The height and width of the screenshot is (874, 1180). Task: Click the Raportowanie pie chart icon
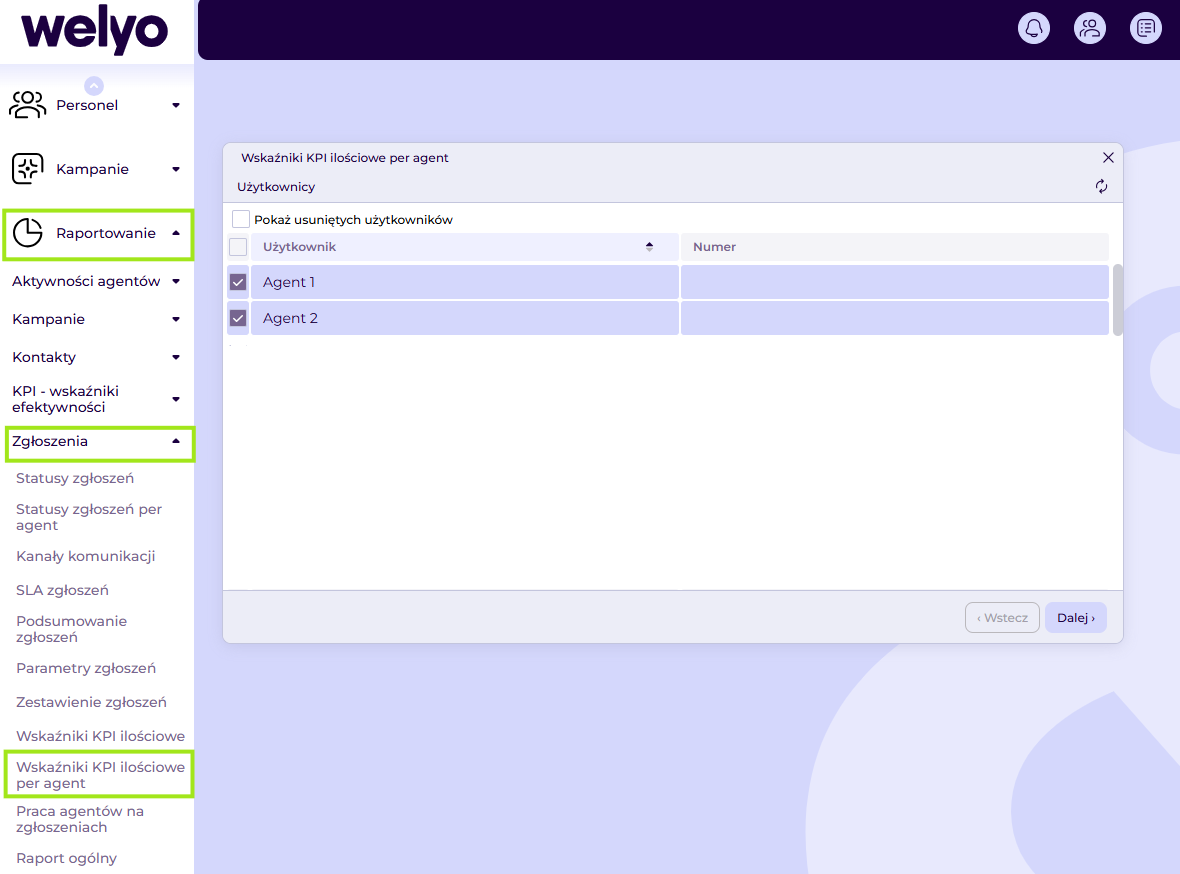point(28,233)
